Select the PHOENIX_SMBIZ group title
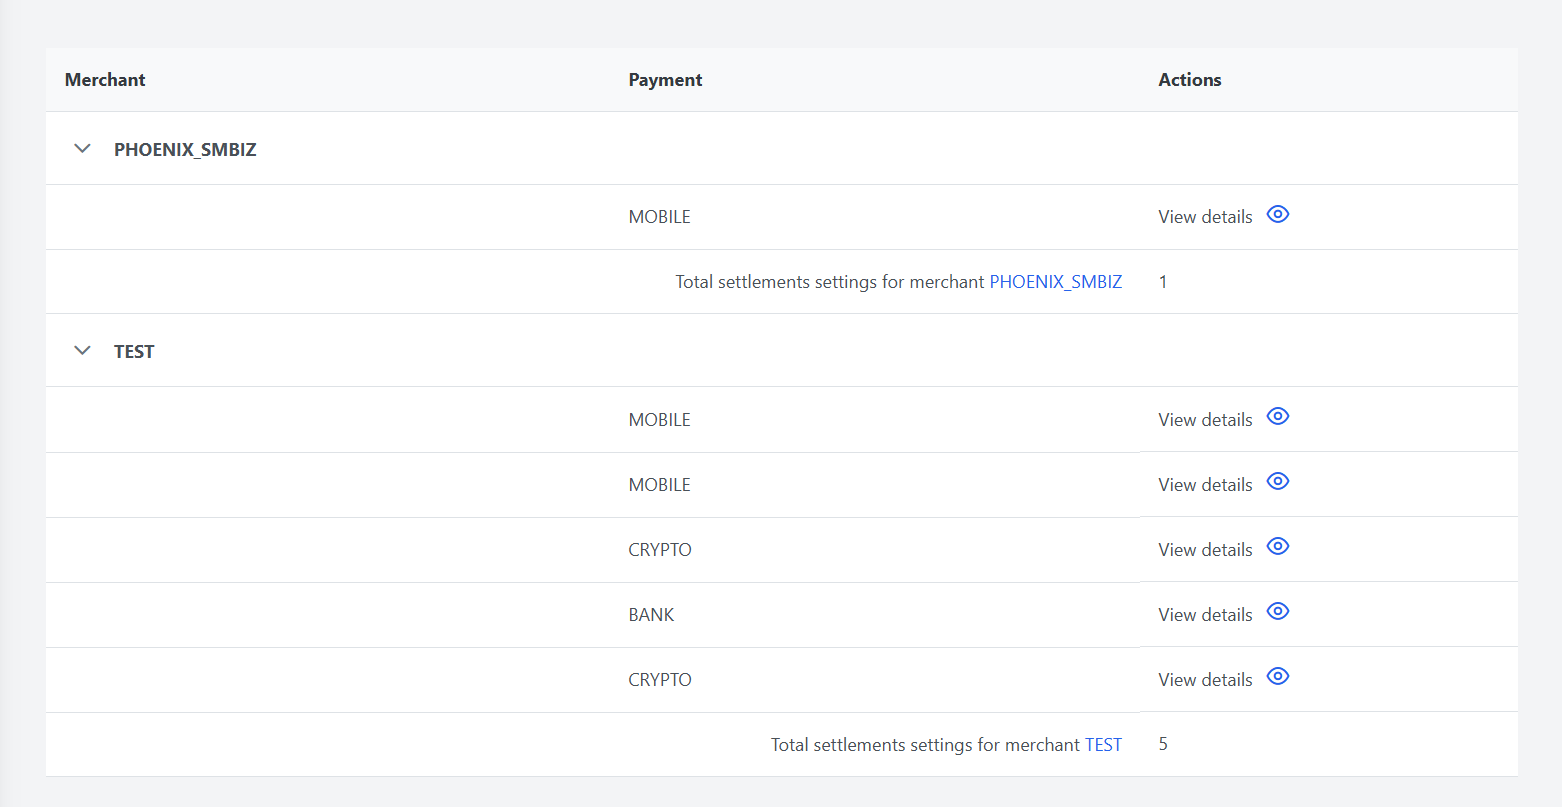The image size is (1562, 807). click(185, 150)
